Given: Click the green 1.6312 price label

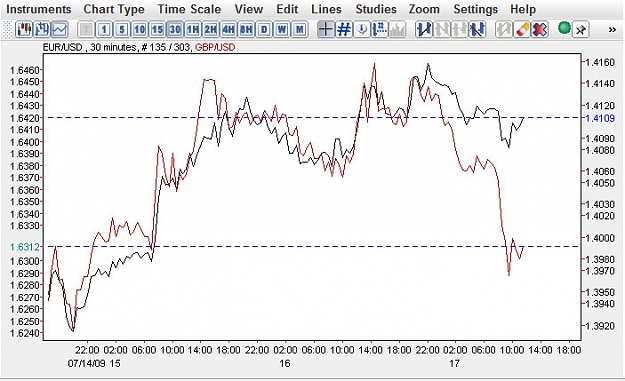Looking at the screenshot, I should click(x=25, y=247).
